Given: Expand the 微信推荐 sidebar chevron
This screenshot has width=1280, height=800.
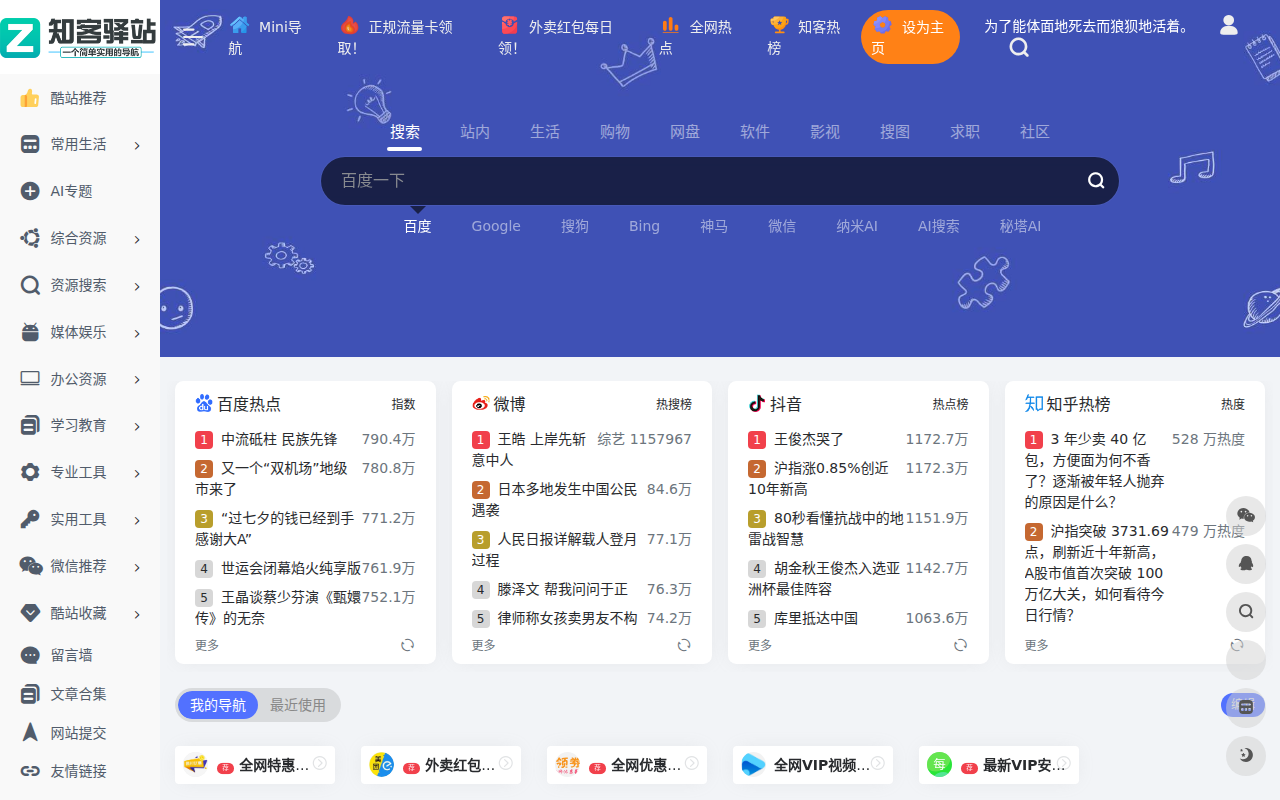Looking at the screenshot, I should (137, 567).
